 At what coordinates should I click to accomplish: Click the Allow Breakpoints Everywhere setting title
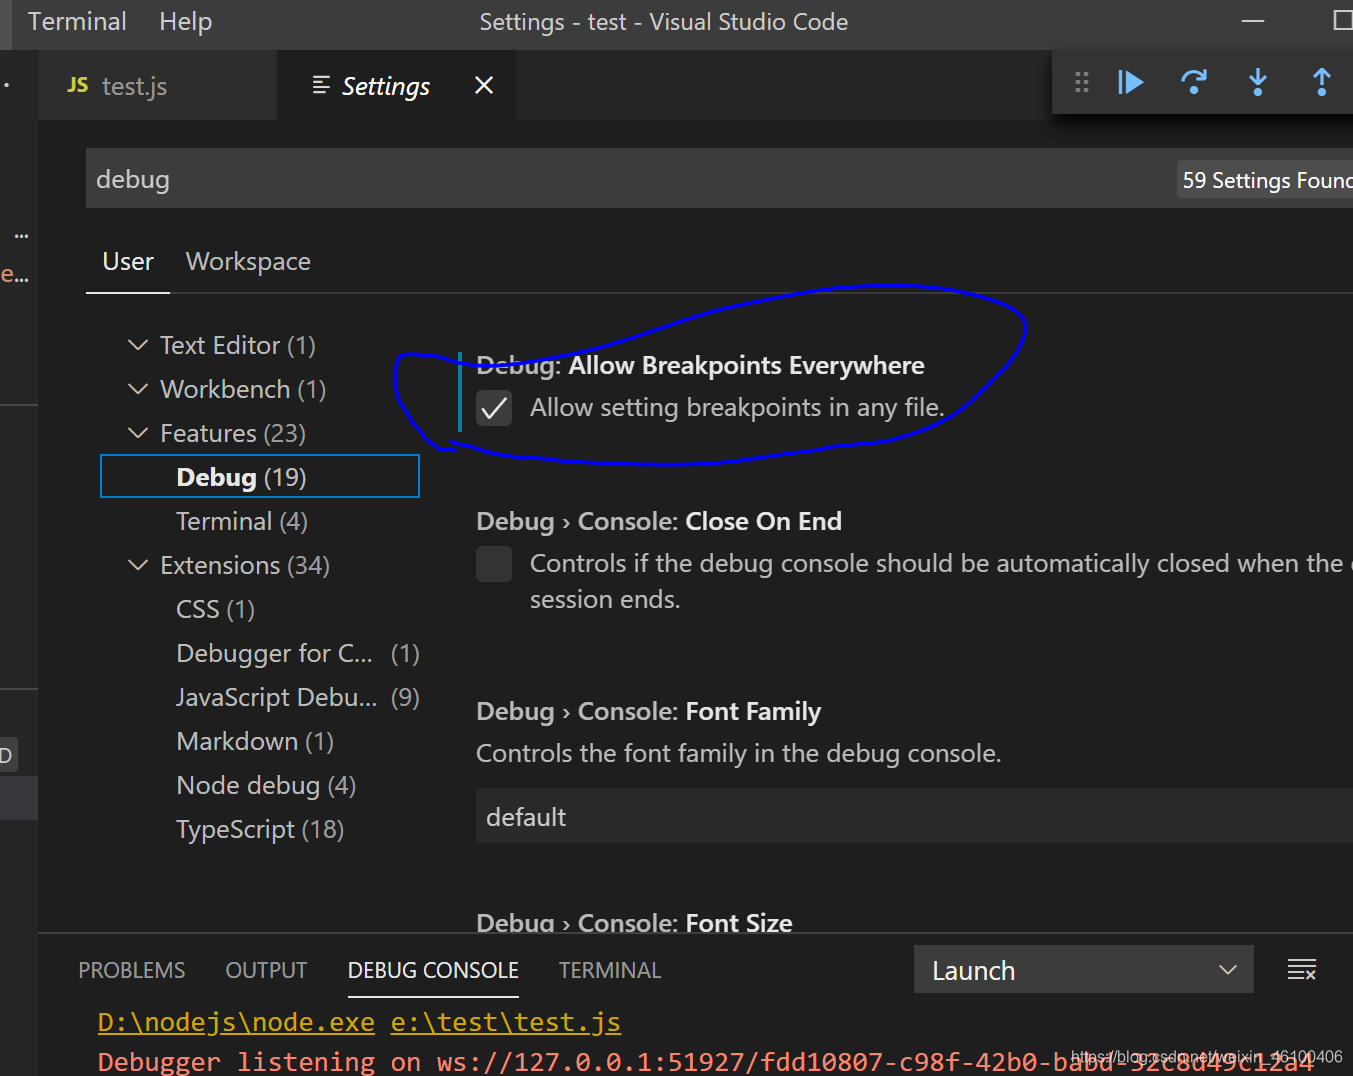pos(700,365)
